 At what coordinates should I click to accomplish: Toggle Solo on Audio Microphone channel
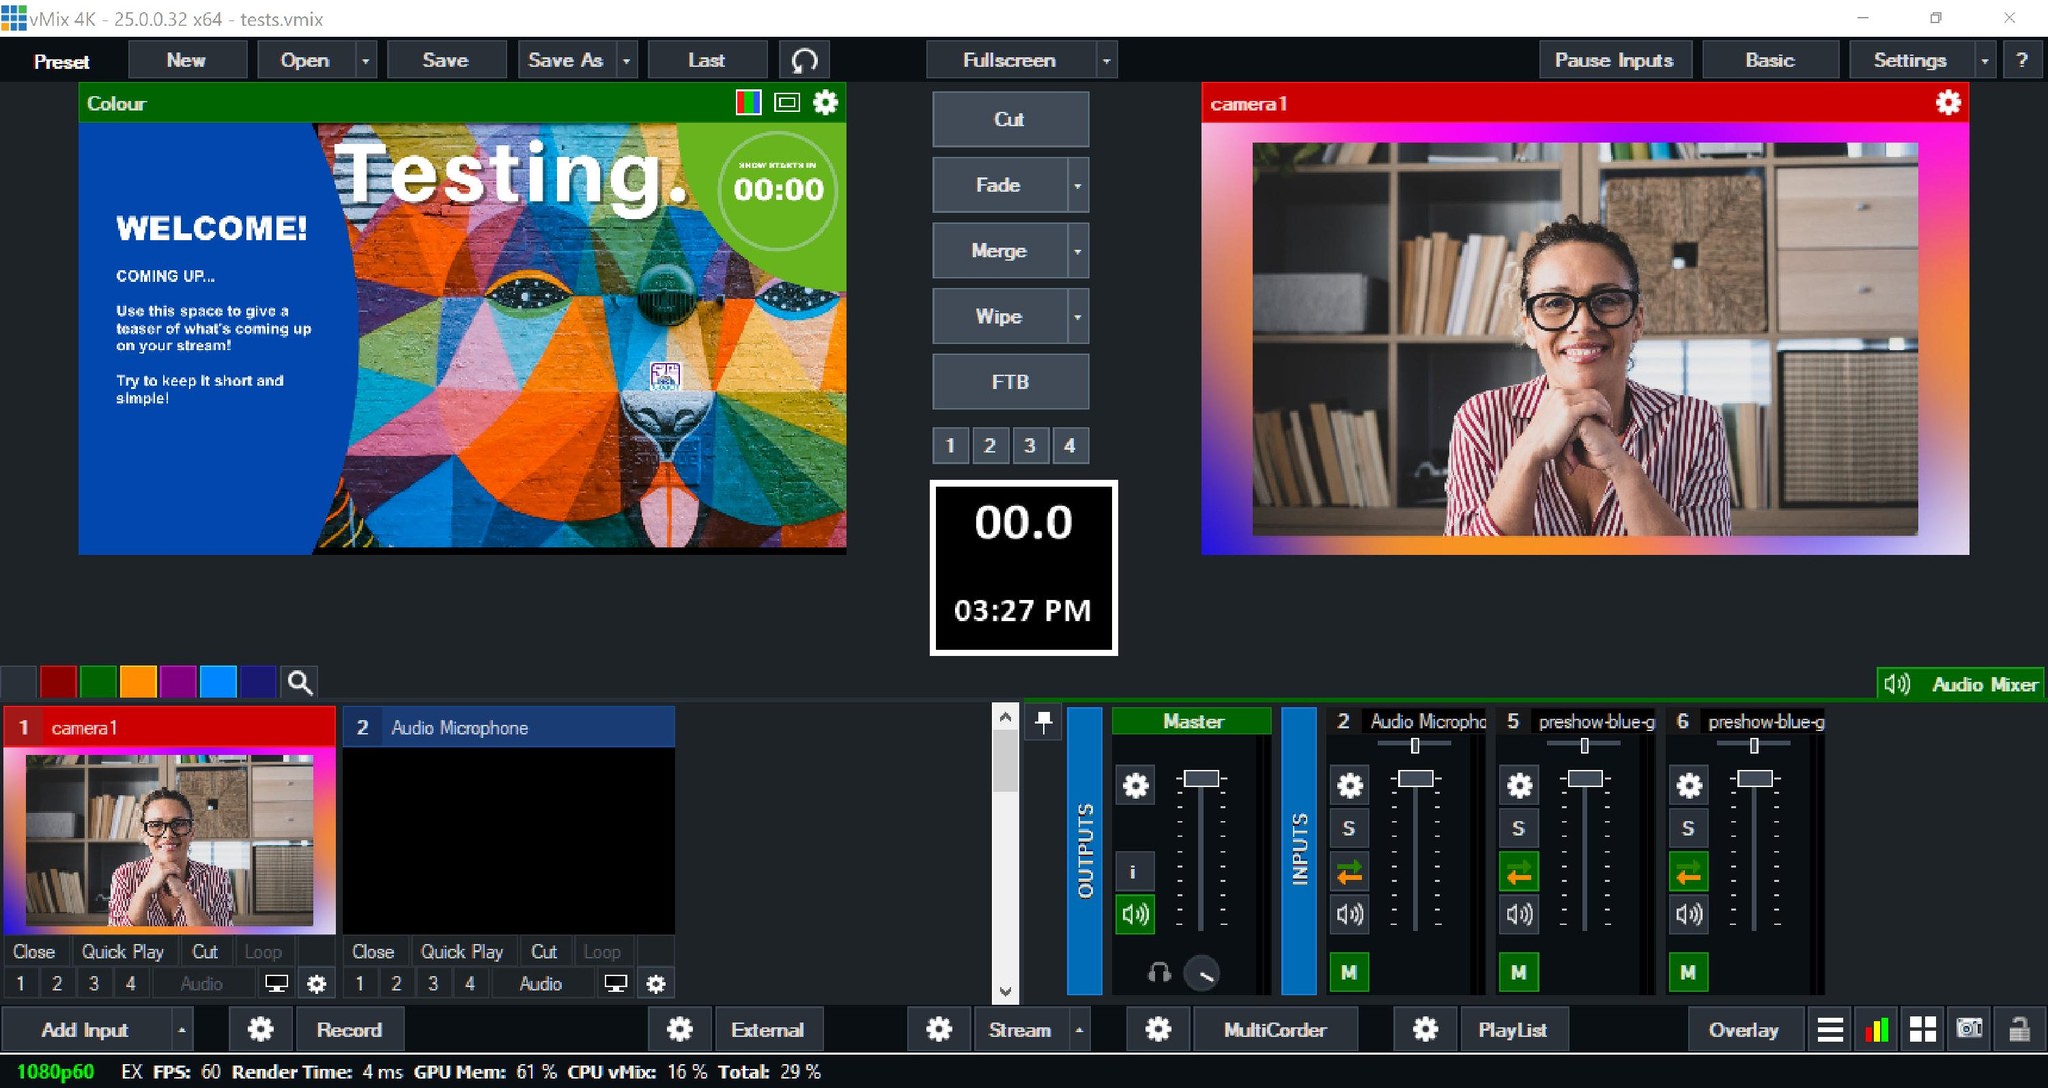pyautogui.click(x=1349, y=828)
